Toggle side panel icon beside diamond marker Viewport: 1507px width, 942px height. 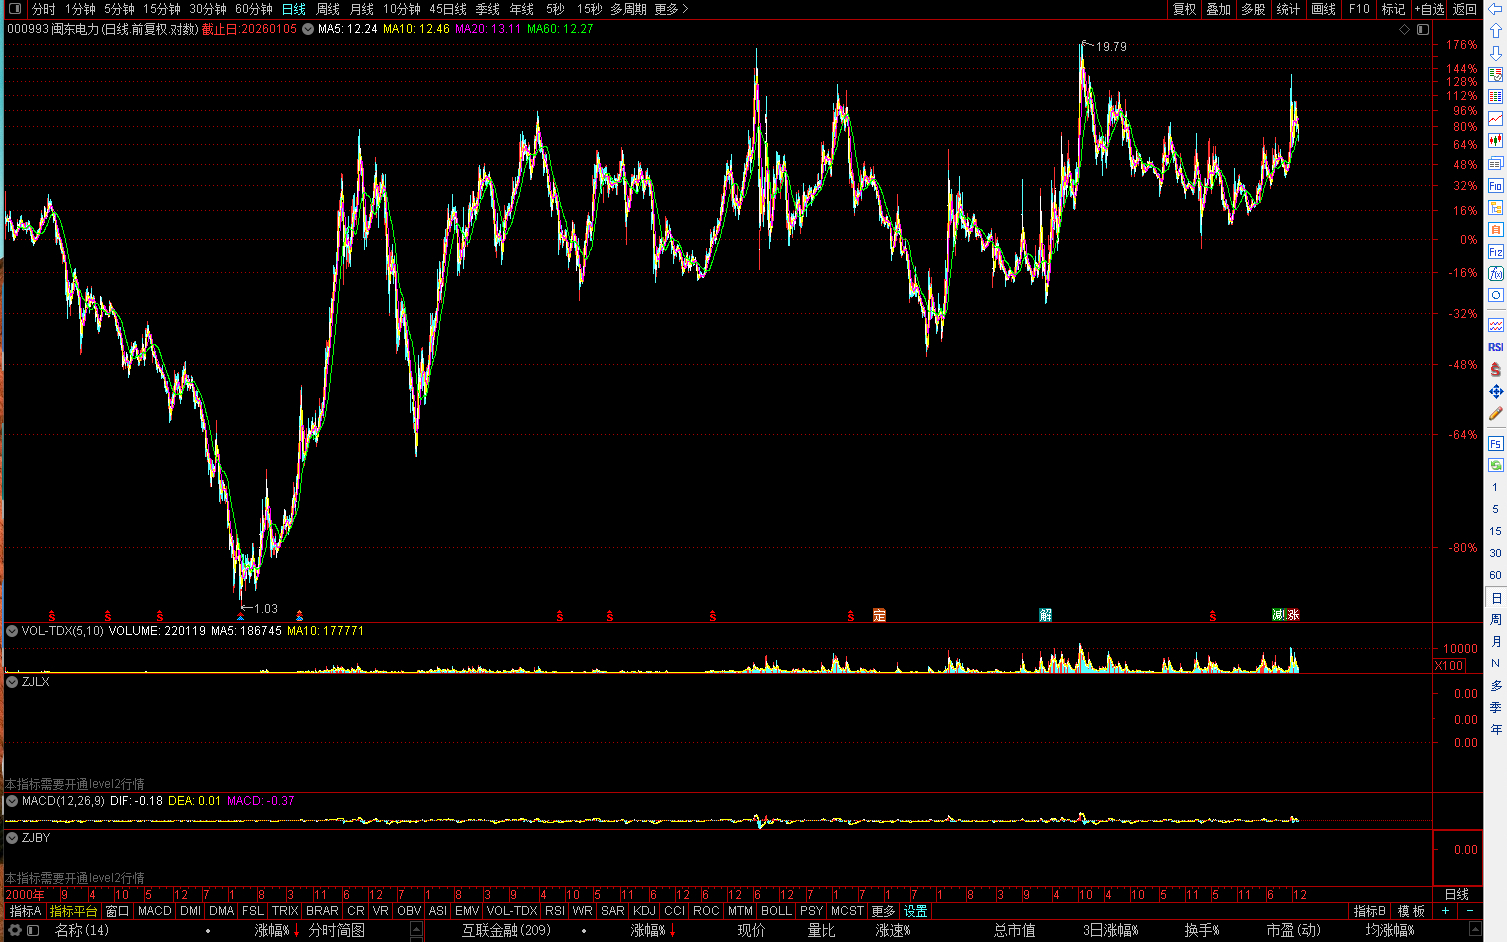tap(1422, 29)
